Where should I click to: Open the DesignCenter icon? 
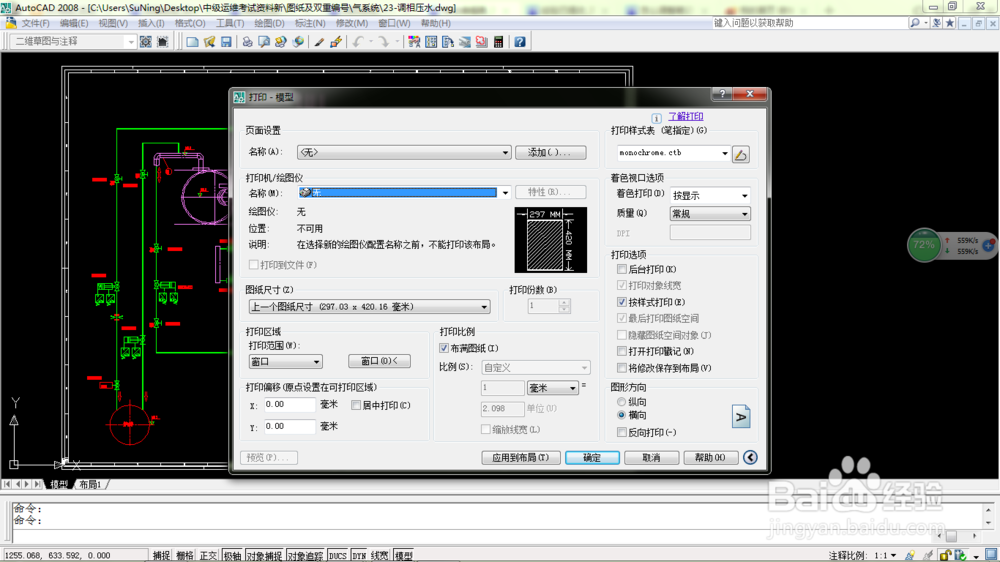[x=431, y=42]
